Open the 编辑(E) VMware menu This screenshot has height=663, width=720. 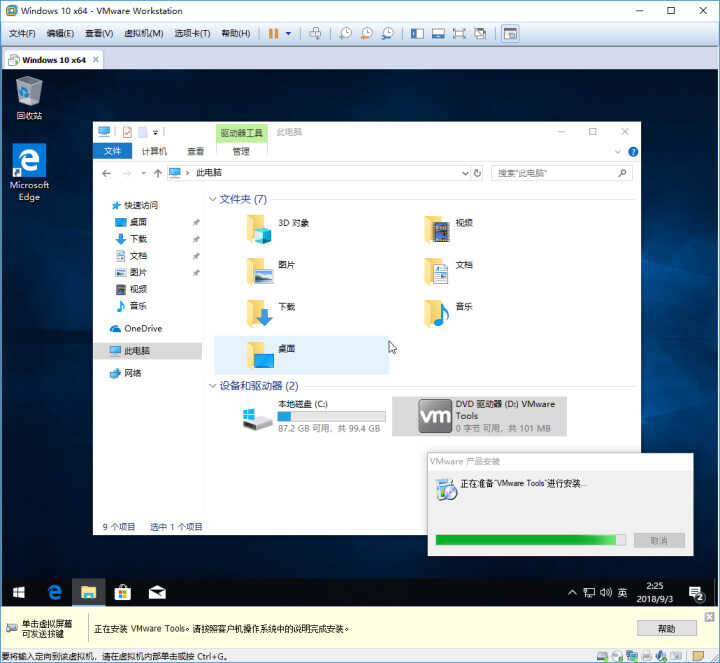(x=60, y=34)
